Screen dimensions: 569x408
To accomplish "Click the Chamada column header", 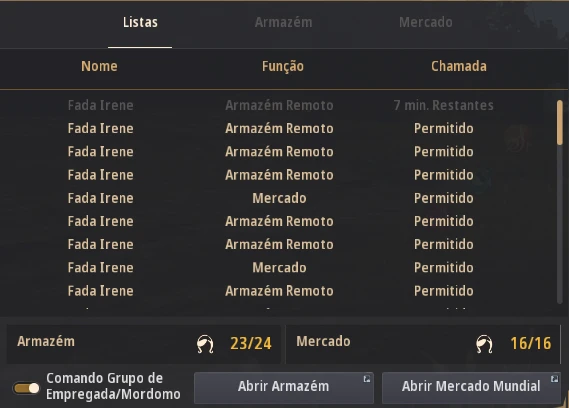I will (x=459, y=66).
